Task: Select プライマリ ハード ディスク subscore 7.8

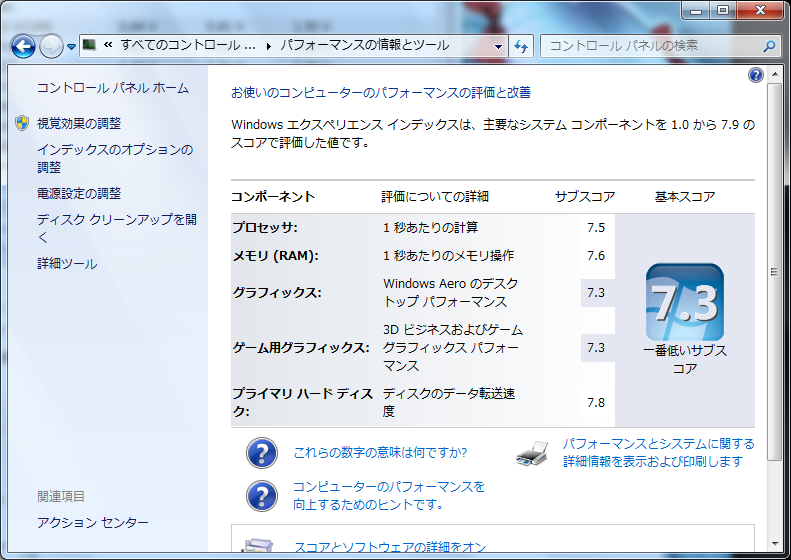Action: (596, 403)
